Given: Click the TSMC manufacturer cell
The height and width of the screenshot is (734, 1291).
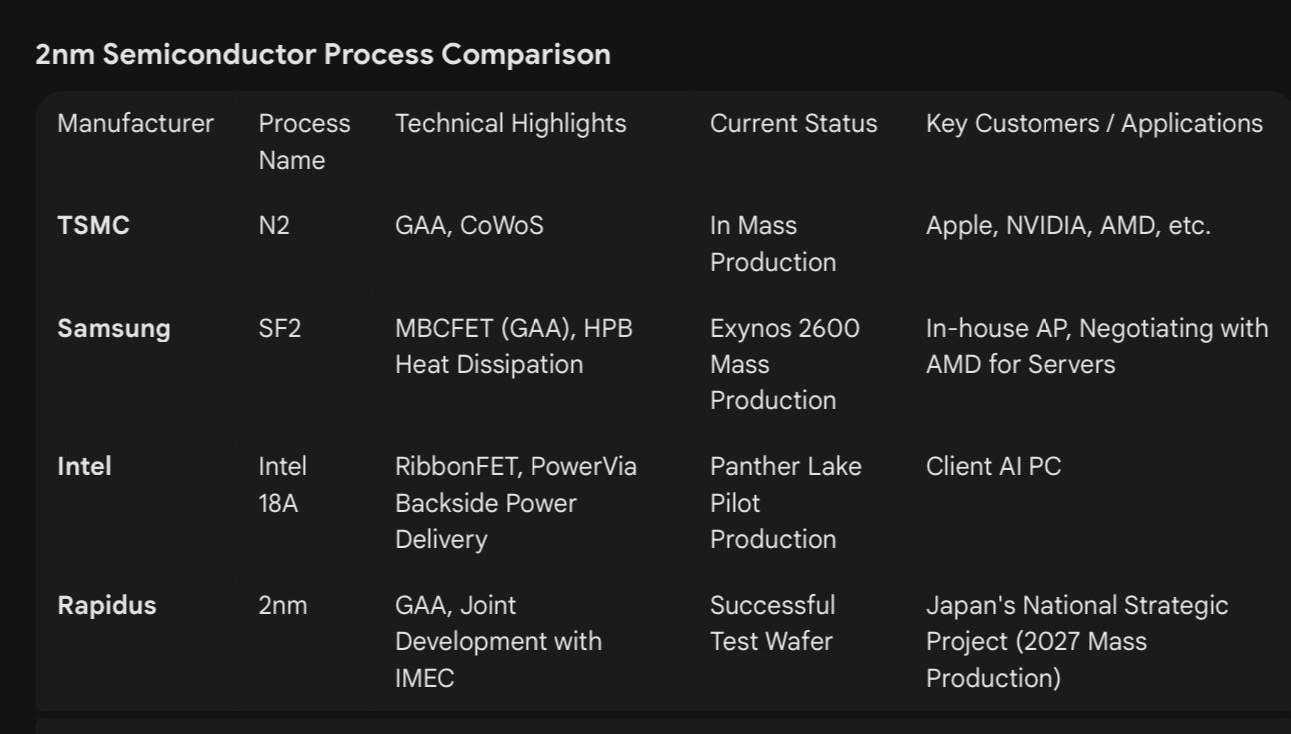Looking at the screenshot, I should [93, 226].
